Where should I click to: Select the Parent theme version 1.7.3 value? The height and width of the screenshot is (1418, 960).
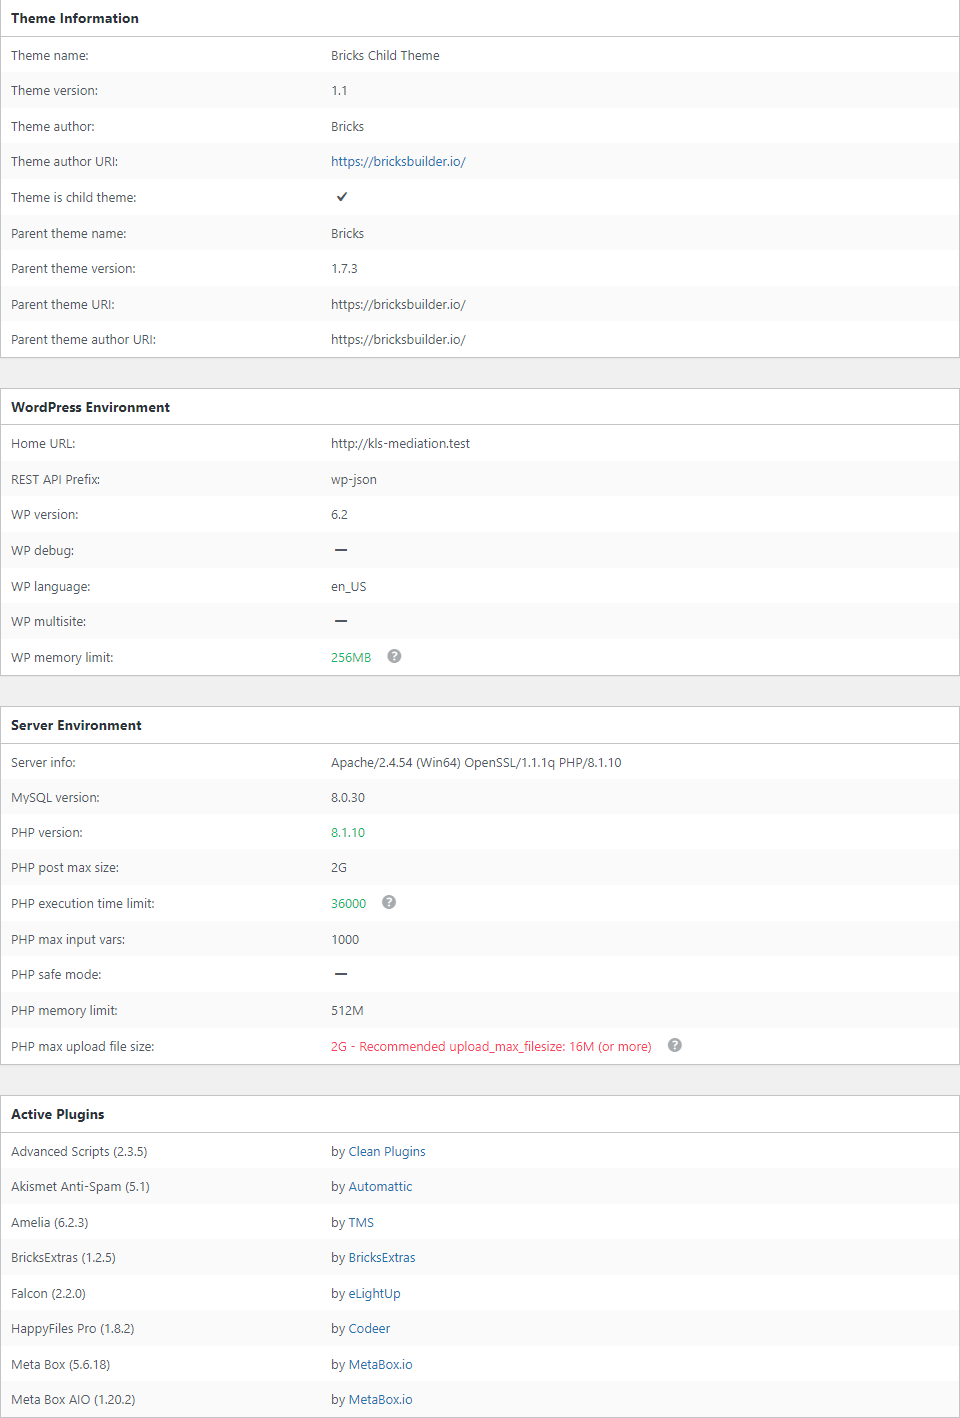click(344, 269)
